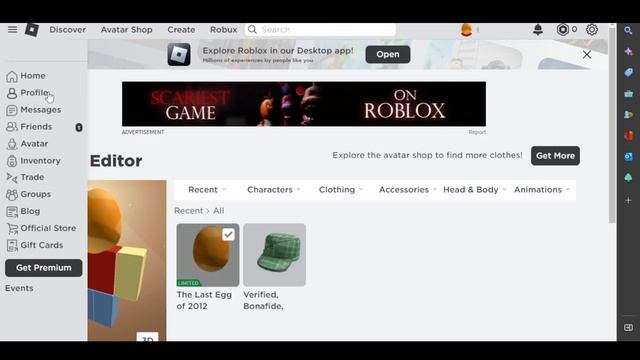Click the Friends notification count badge

point(79,127)
